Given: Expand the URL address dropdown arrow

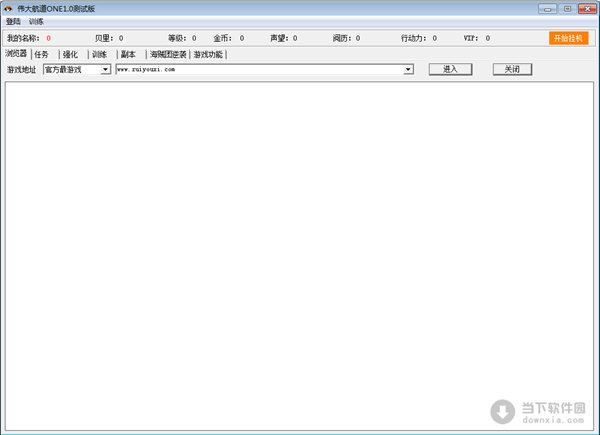Looking at the screenshot, I should [409, 70].
